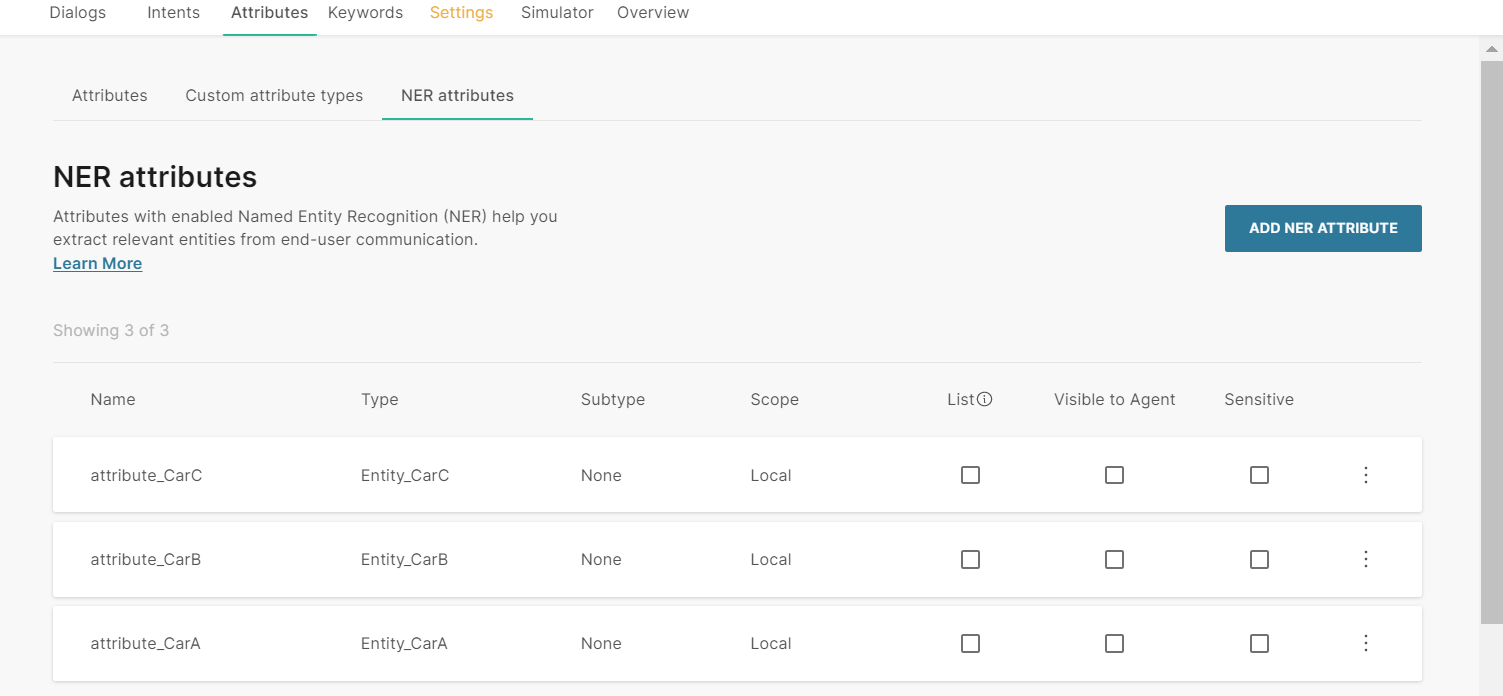Select the attribute_CarA name cell
This screenshot has height=696, width=1503.
pos(146,643)
